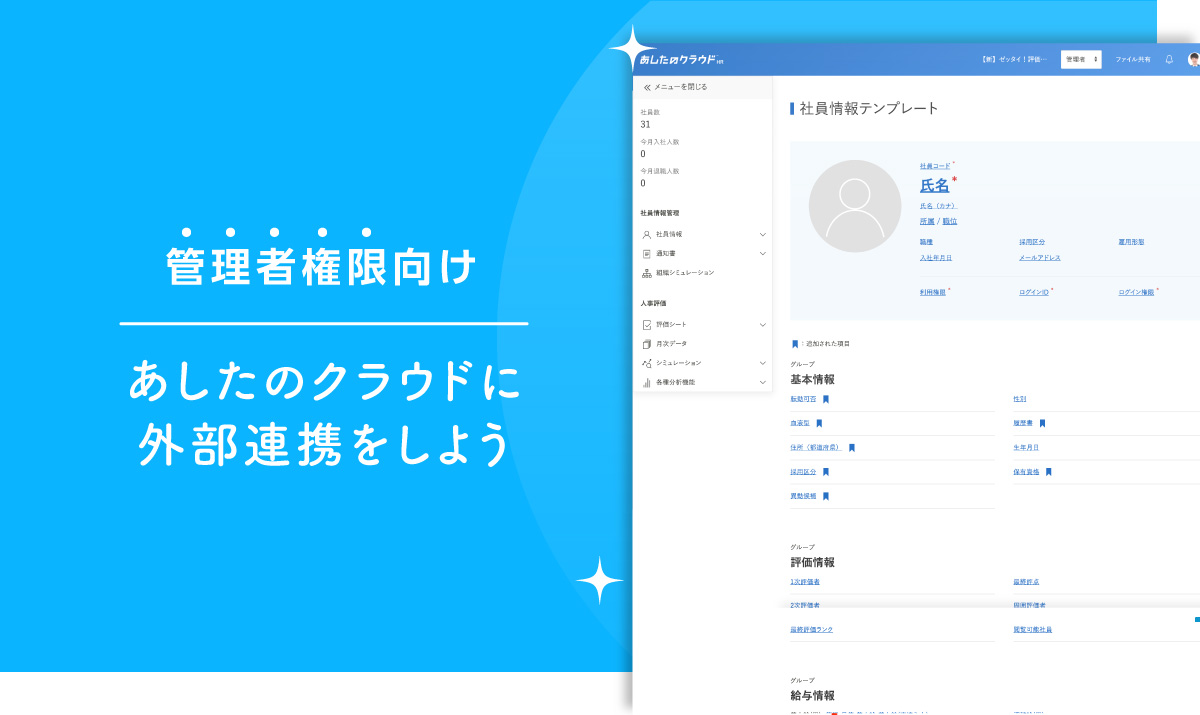
Task: Open the user avatar in header
Action: coord(1193,59)
